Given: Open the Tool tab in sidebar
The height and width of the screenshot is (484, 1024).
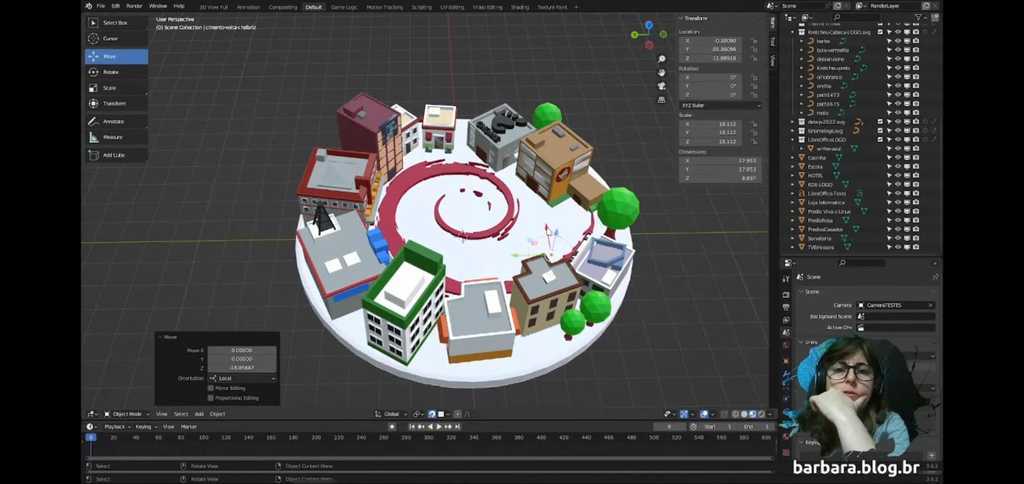Looking at the screenshot, I should (773, 40).
